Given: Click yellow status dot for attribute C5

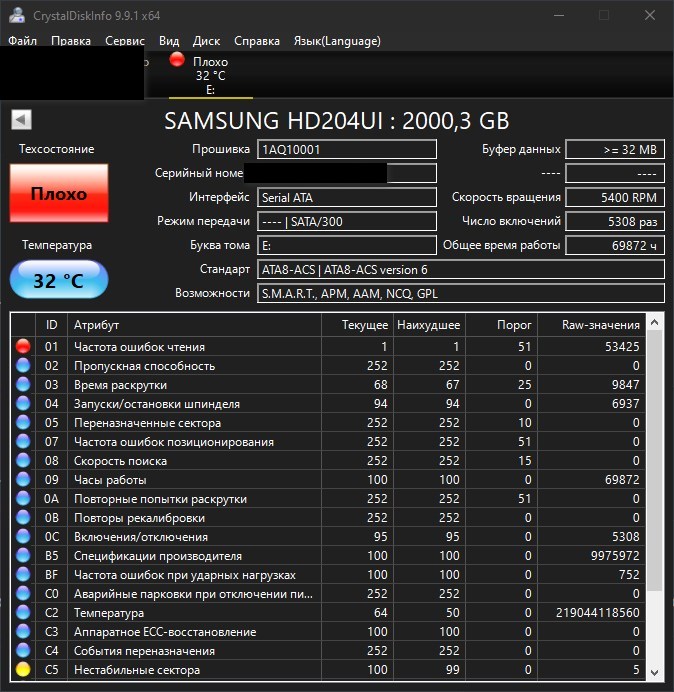Looking at the screenshot, I should pos(23,669).
